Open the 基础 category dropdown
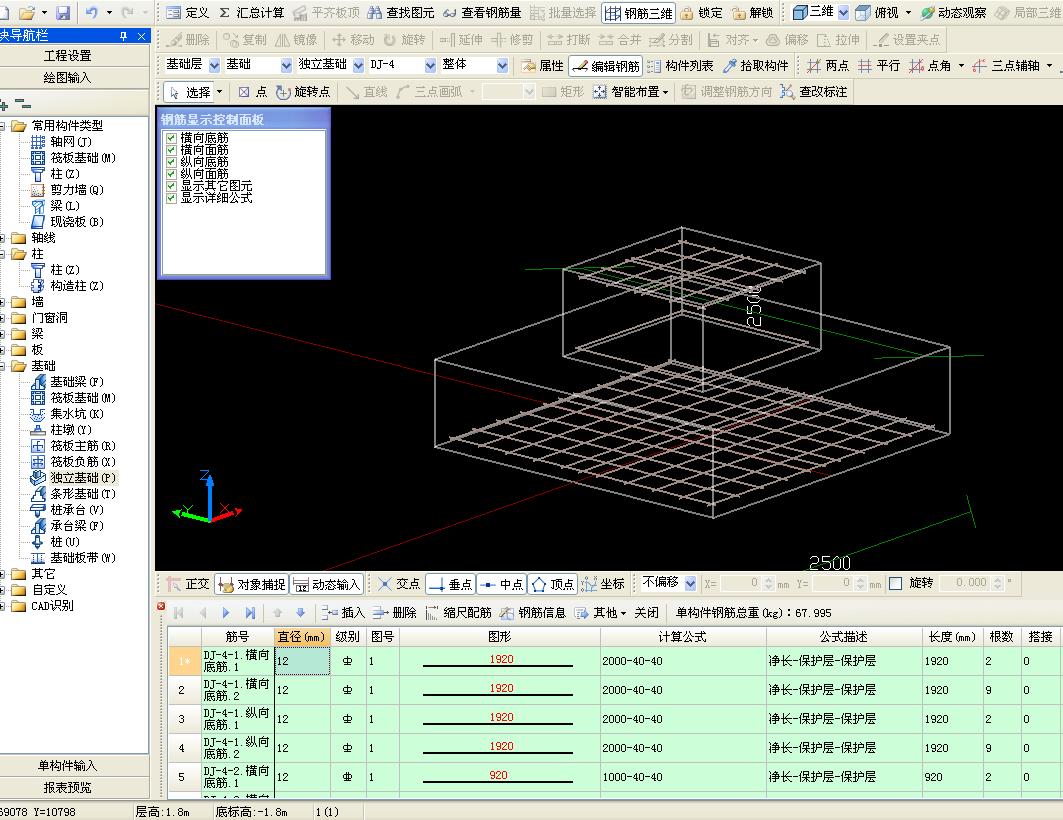 coord(285,66)
